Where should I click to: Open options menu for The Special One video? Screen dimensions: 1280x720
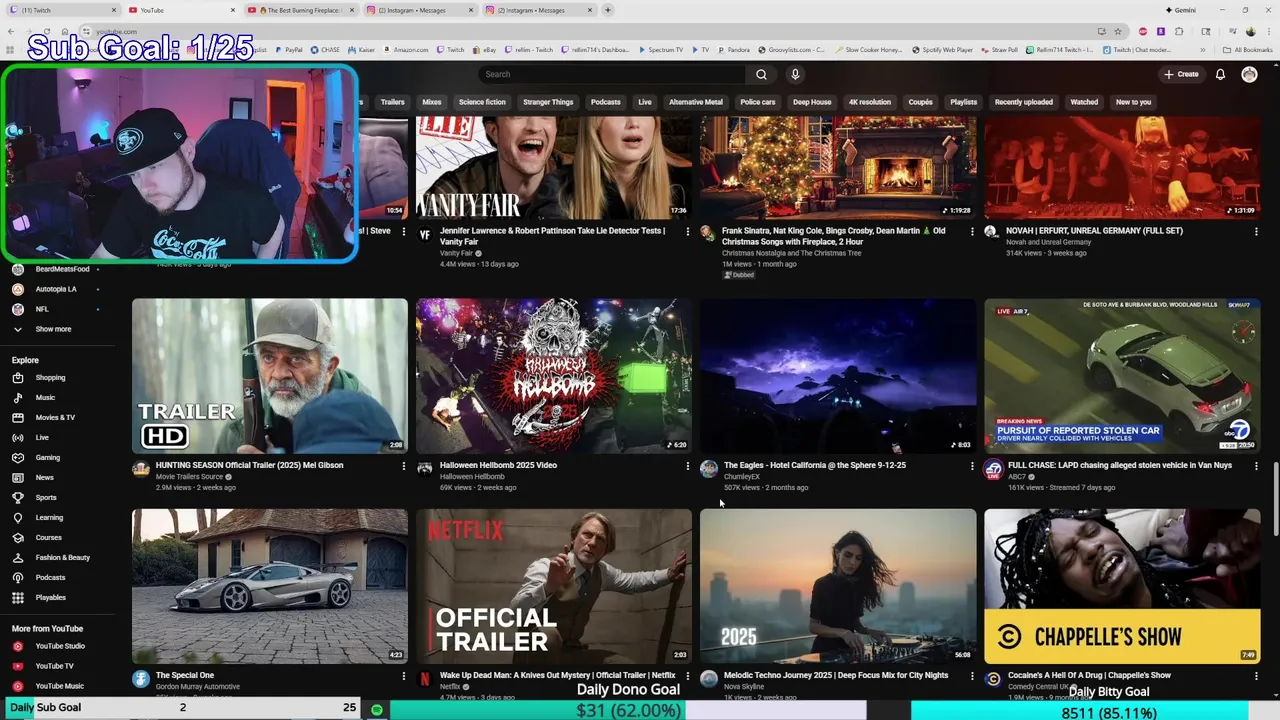tap(404, 676)
